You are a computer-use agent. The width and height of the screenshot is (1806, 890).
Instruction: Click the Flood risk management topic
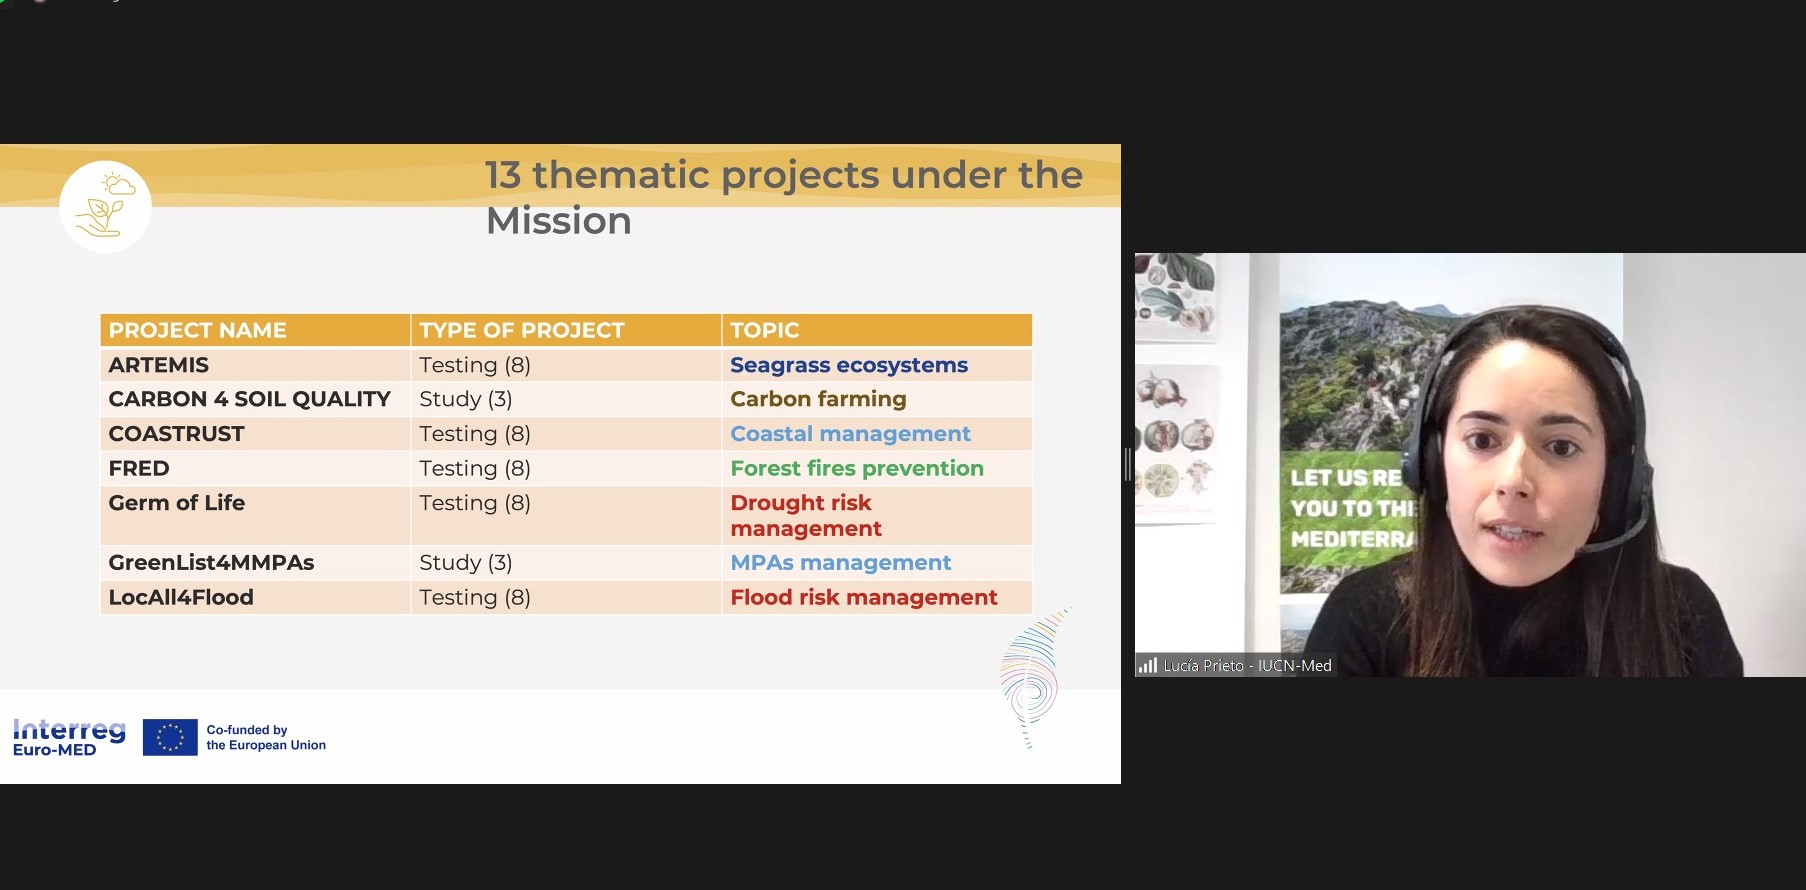coord(863,597)
